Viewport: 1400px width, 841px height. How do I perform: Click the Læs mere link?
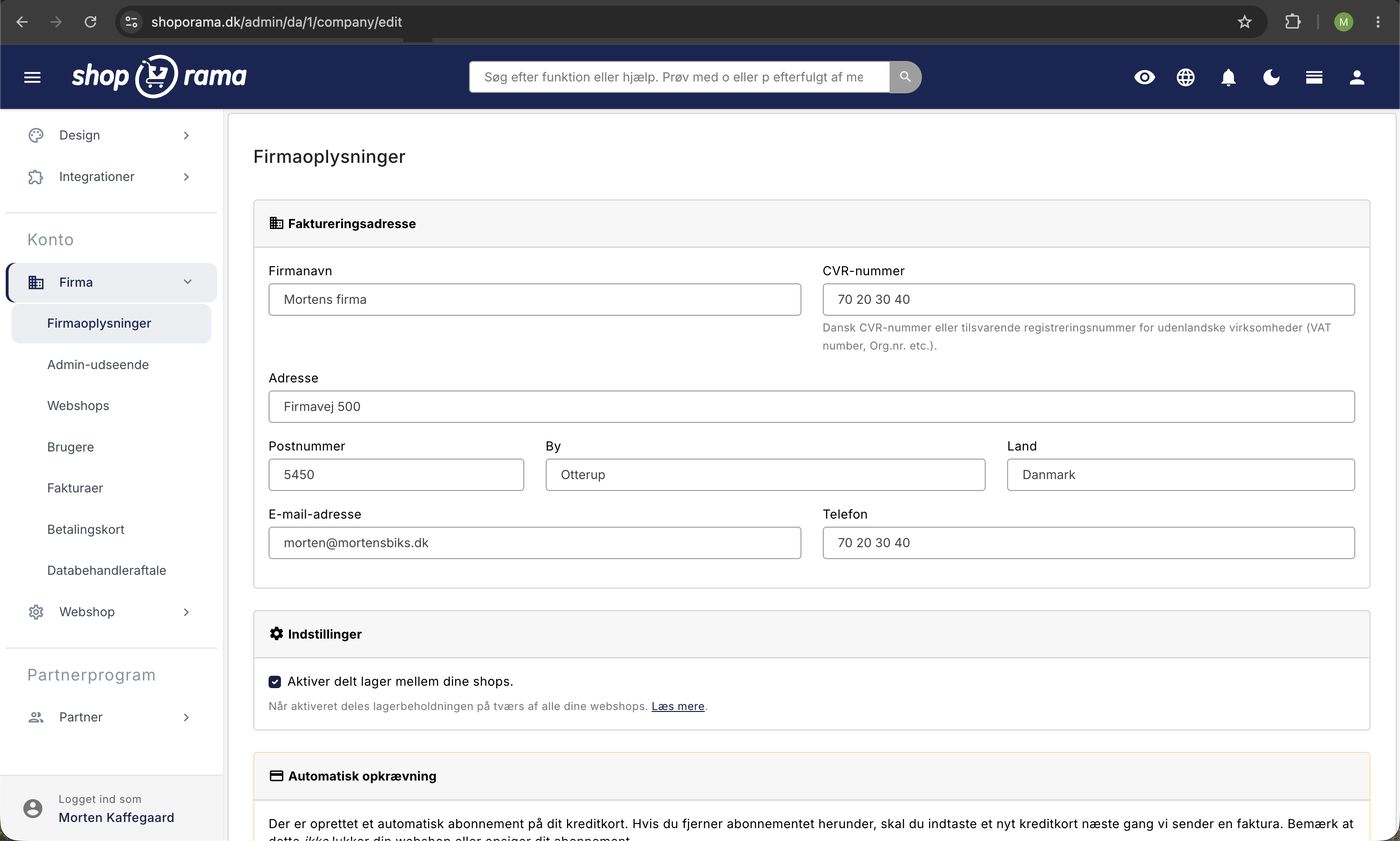tap(678, 706)
